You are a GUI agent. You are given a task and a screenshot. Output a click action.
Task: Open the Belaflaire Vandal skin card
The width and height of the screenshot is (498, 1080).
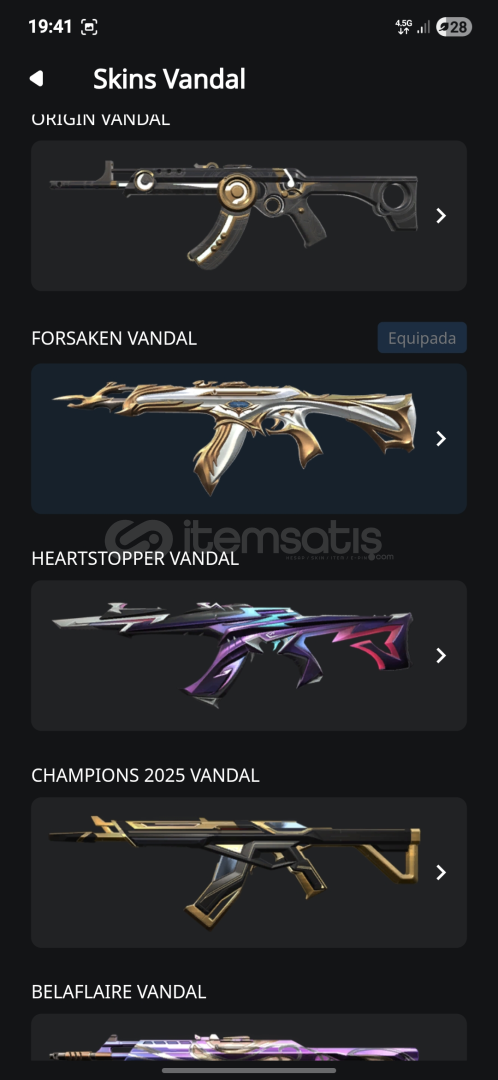click(249, 1037)
